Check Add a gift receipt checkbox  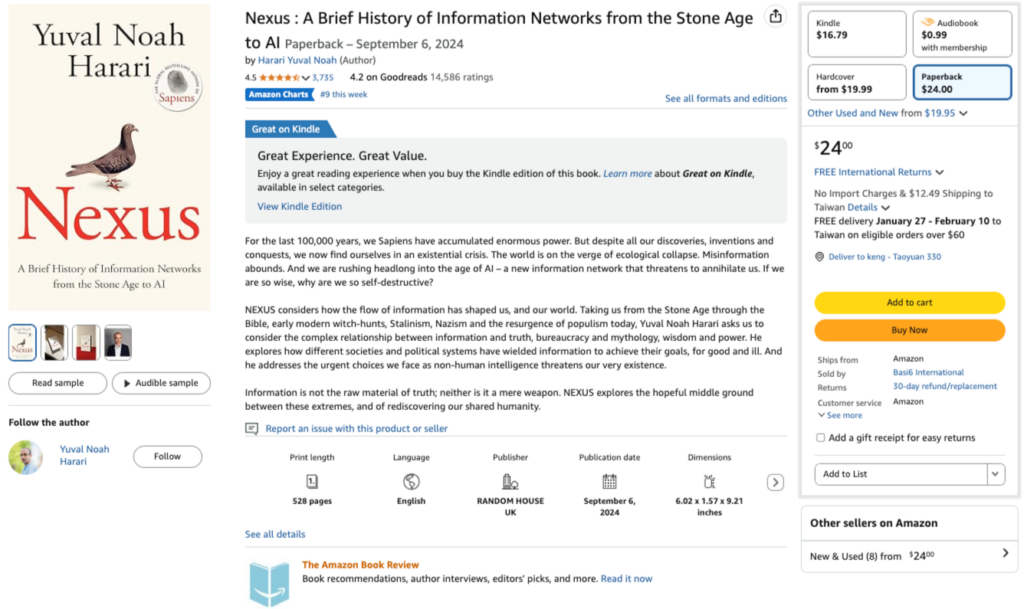820,438
